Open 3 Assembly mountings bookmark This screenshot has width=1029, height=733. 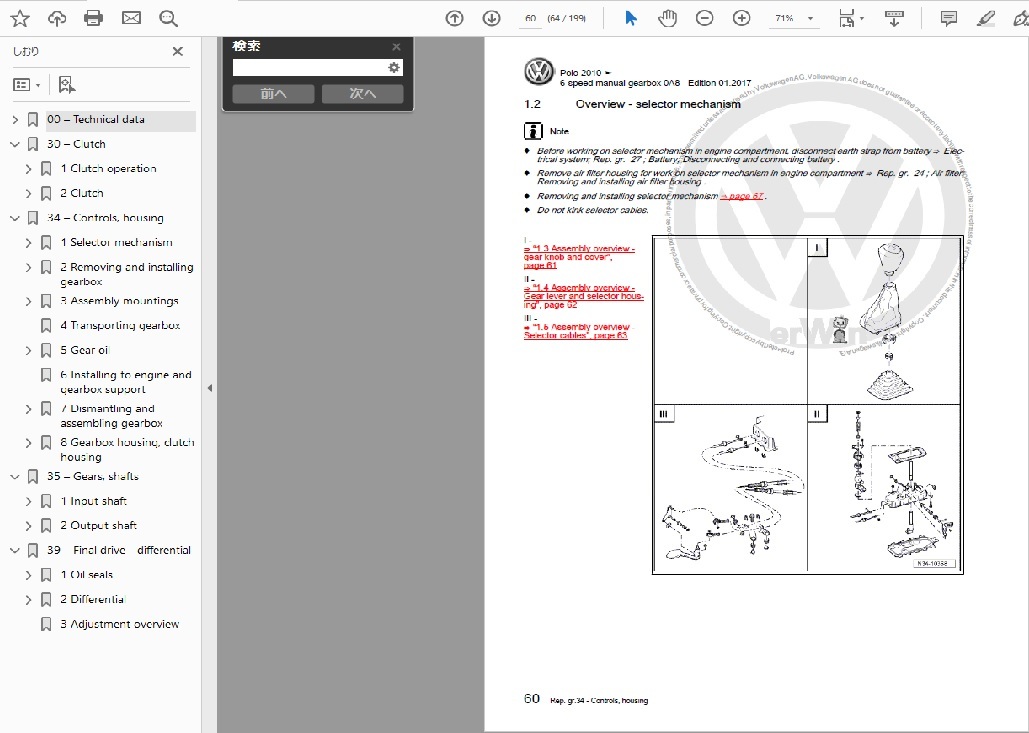(x=119, y=301)
